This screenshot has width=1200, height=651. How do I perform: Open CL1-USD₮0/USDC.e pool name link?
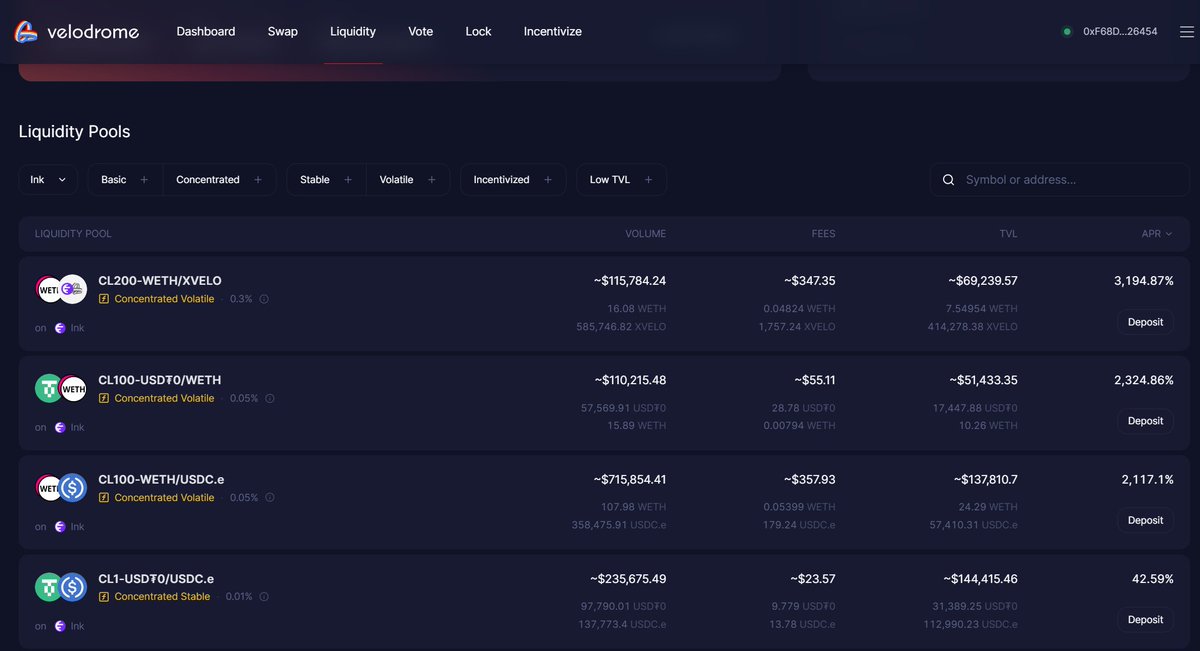(156, 579)
